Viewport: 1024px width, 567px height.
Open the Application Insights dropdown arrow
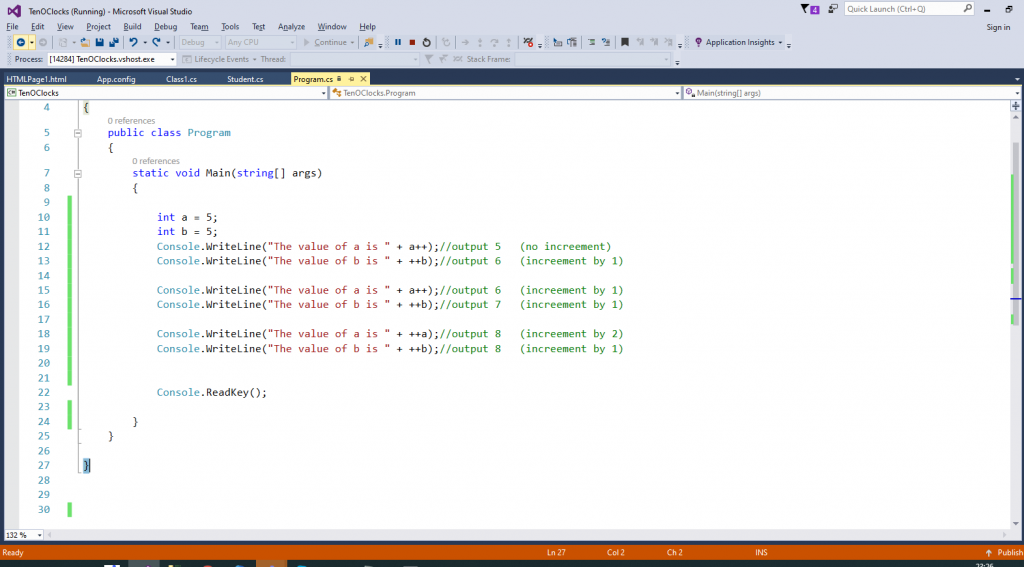780,42
